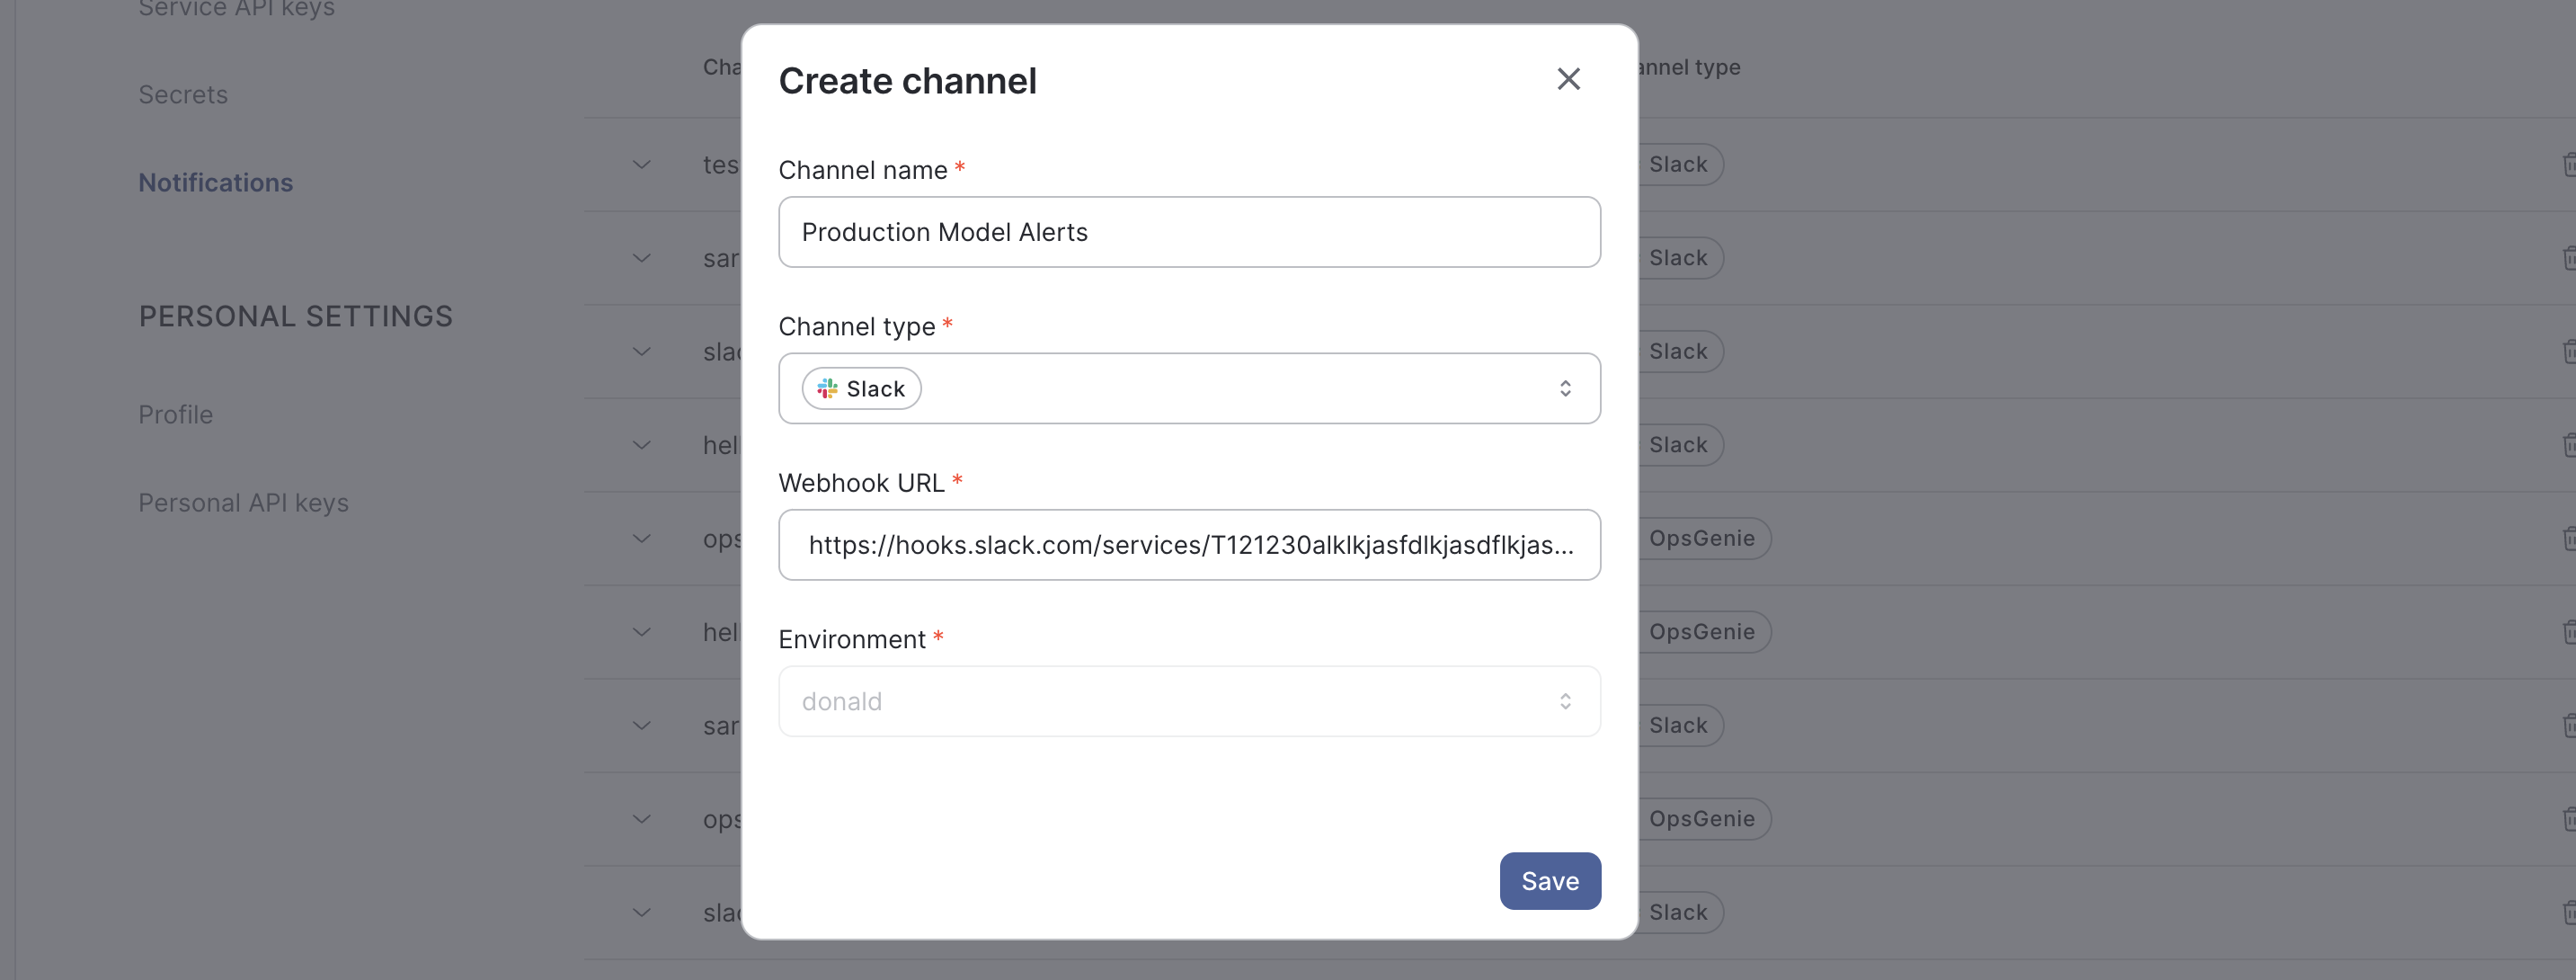
Task: Open Personal API keys page
Action: click(243, 503)
